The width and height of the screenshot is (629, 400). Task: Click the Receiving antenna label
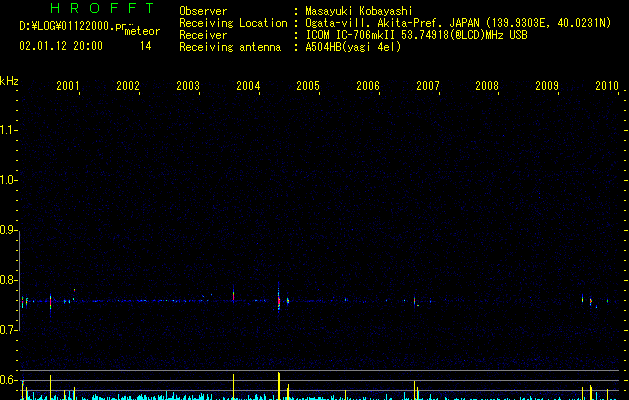coord(230,47)
